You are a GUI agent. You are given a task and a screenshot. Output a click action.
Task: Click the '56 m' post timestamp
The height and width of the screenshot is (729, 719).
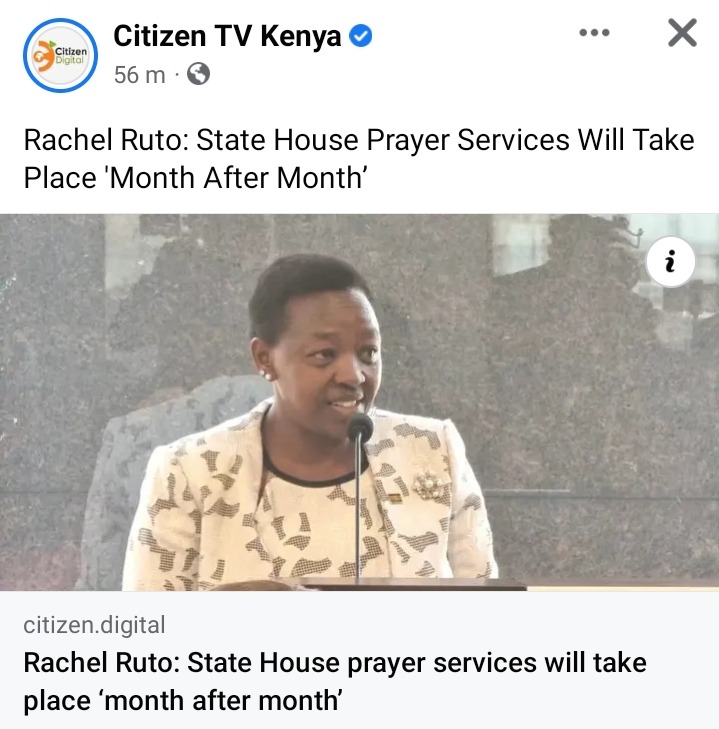coord(140,74)
